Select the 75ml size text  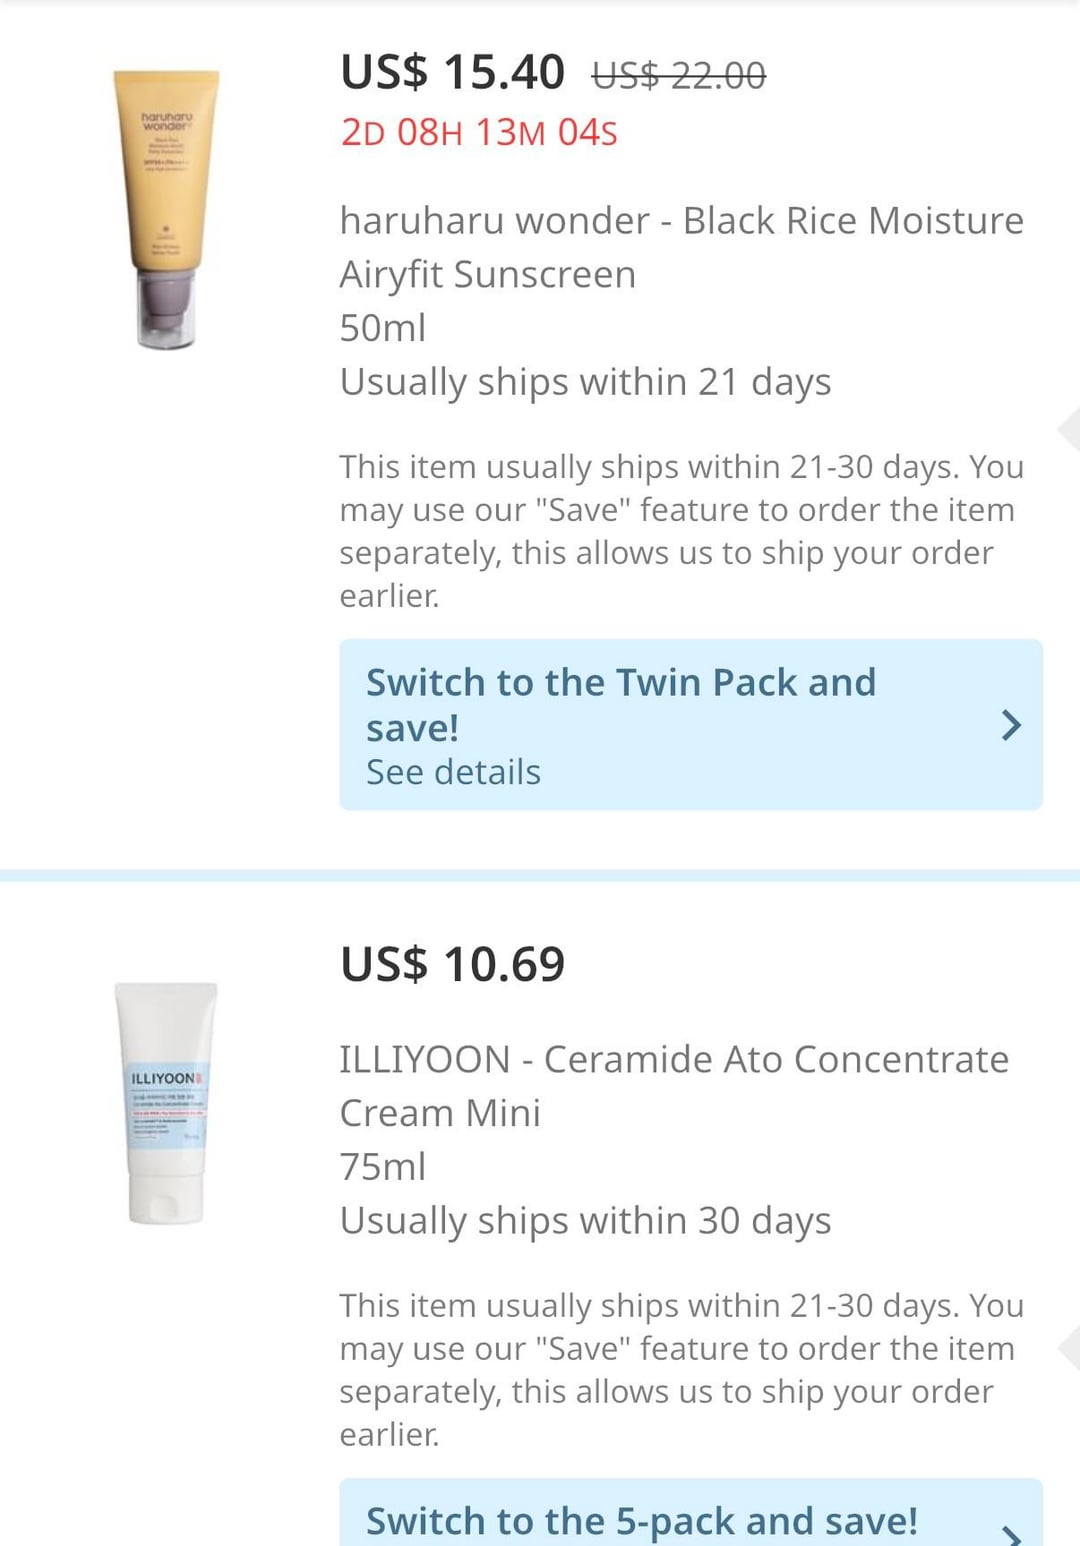point(382,1167)
